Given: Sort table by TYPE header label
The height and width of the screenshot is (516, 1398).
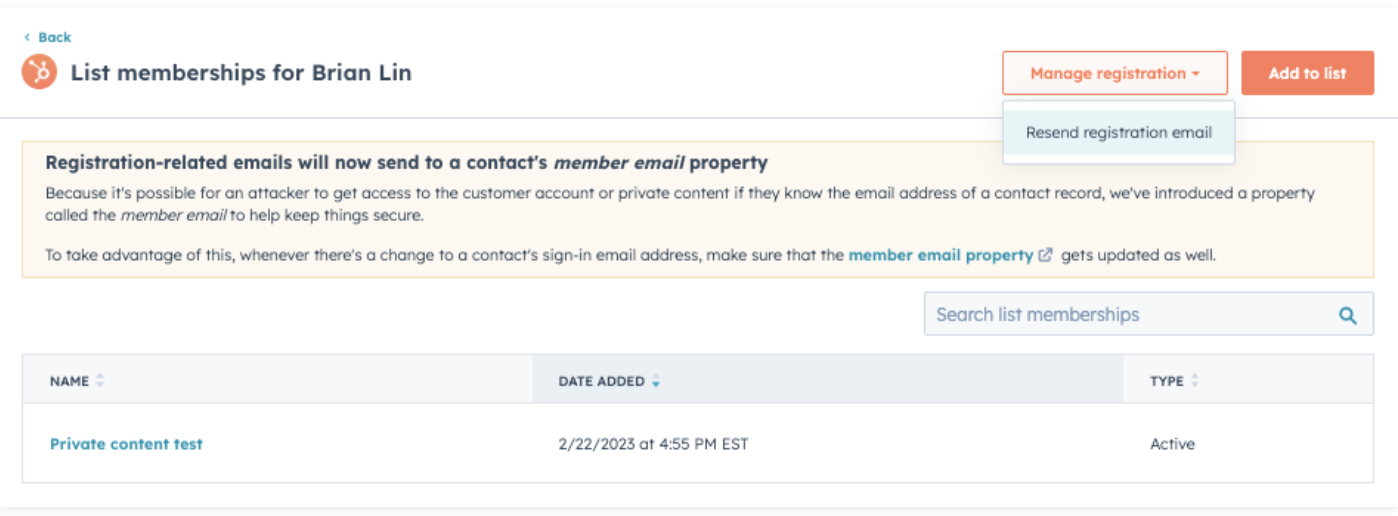Looking at the screenshot, I should pos(1166,381).
